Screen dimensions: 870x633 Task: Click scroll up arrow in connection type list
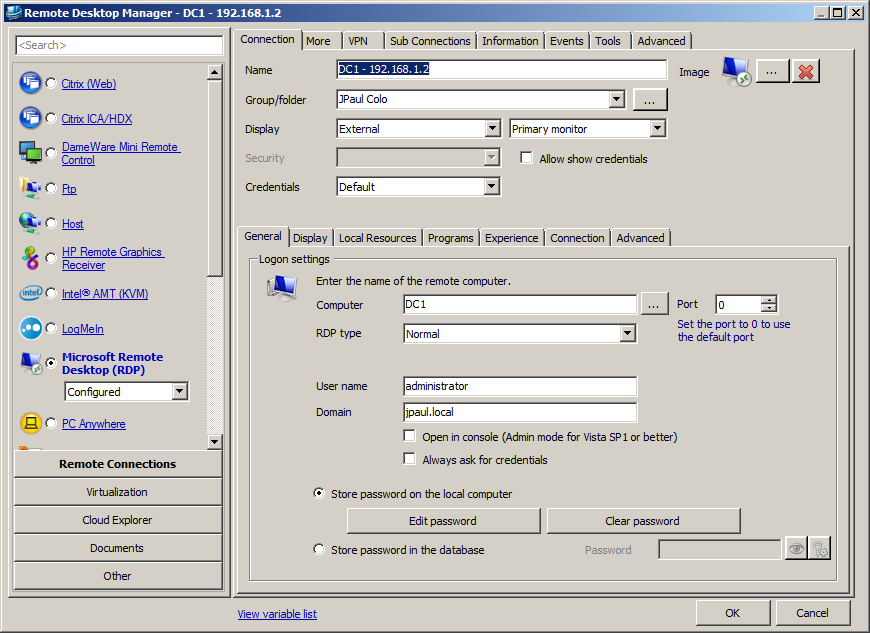pyautogui.click(x=214, y=72)
